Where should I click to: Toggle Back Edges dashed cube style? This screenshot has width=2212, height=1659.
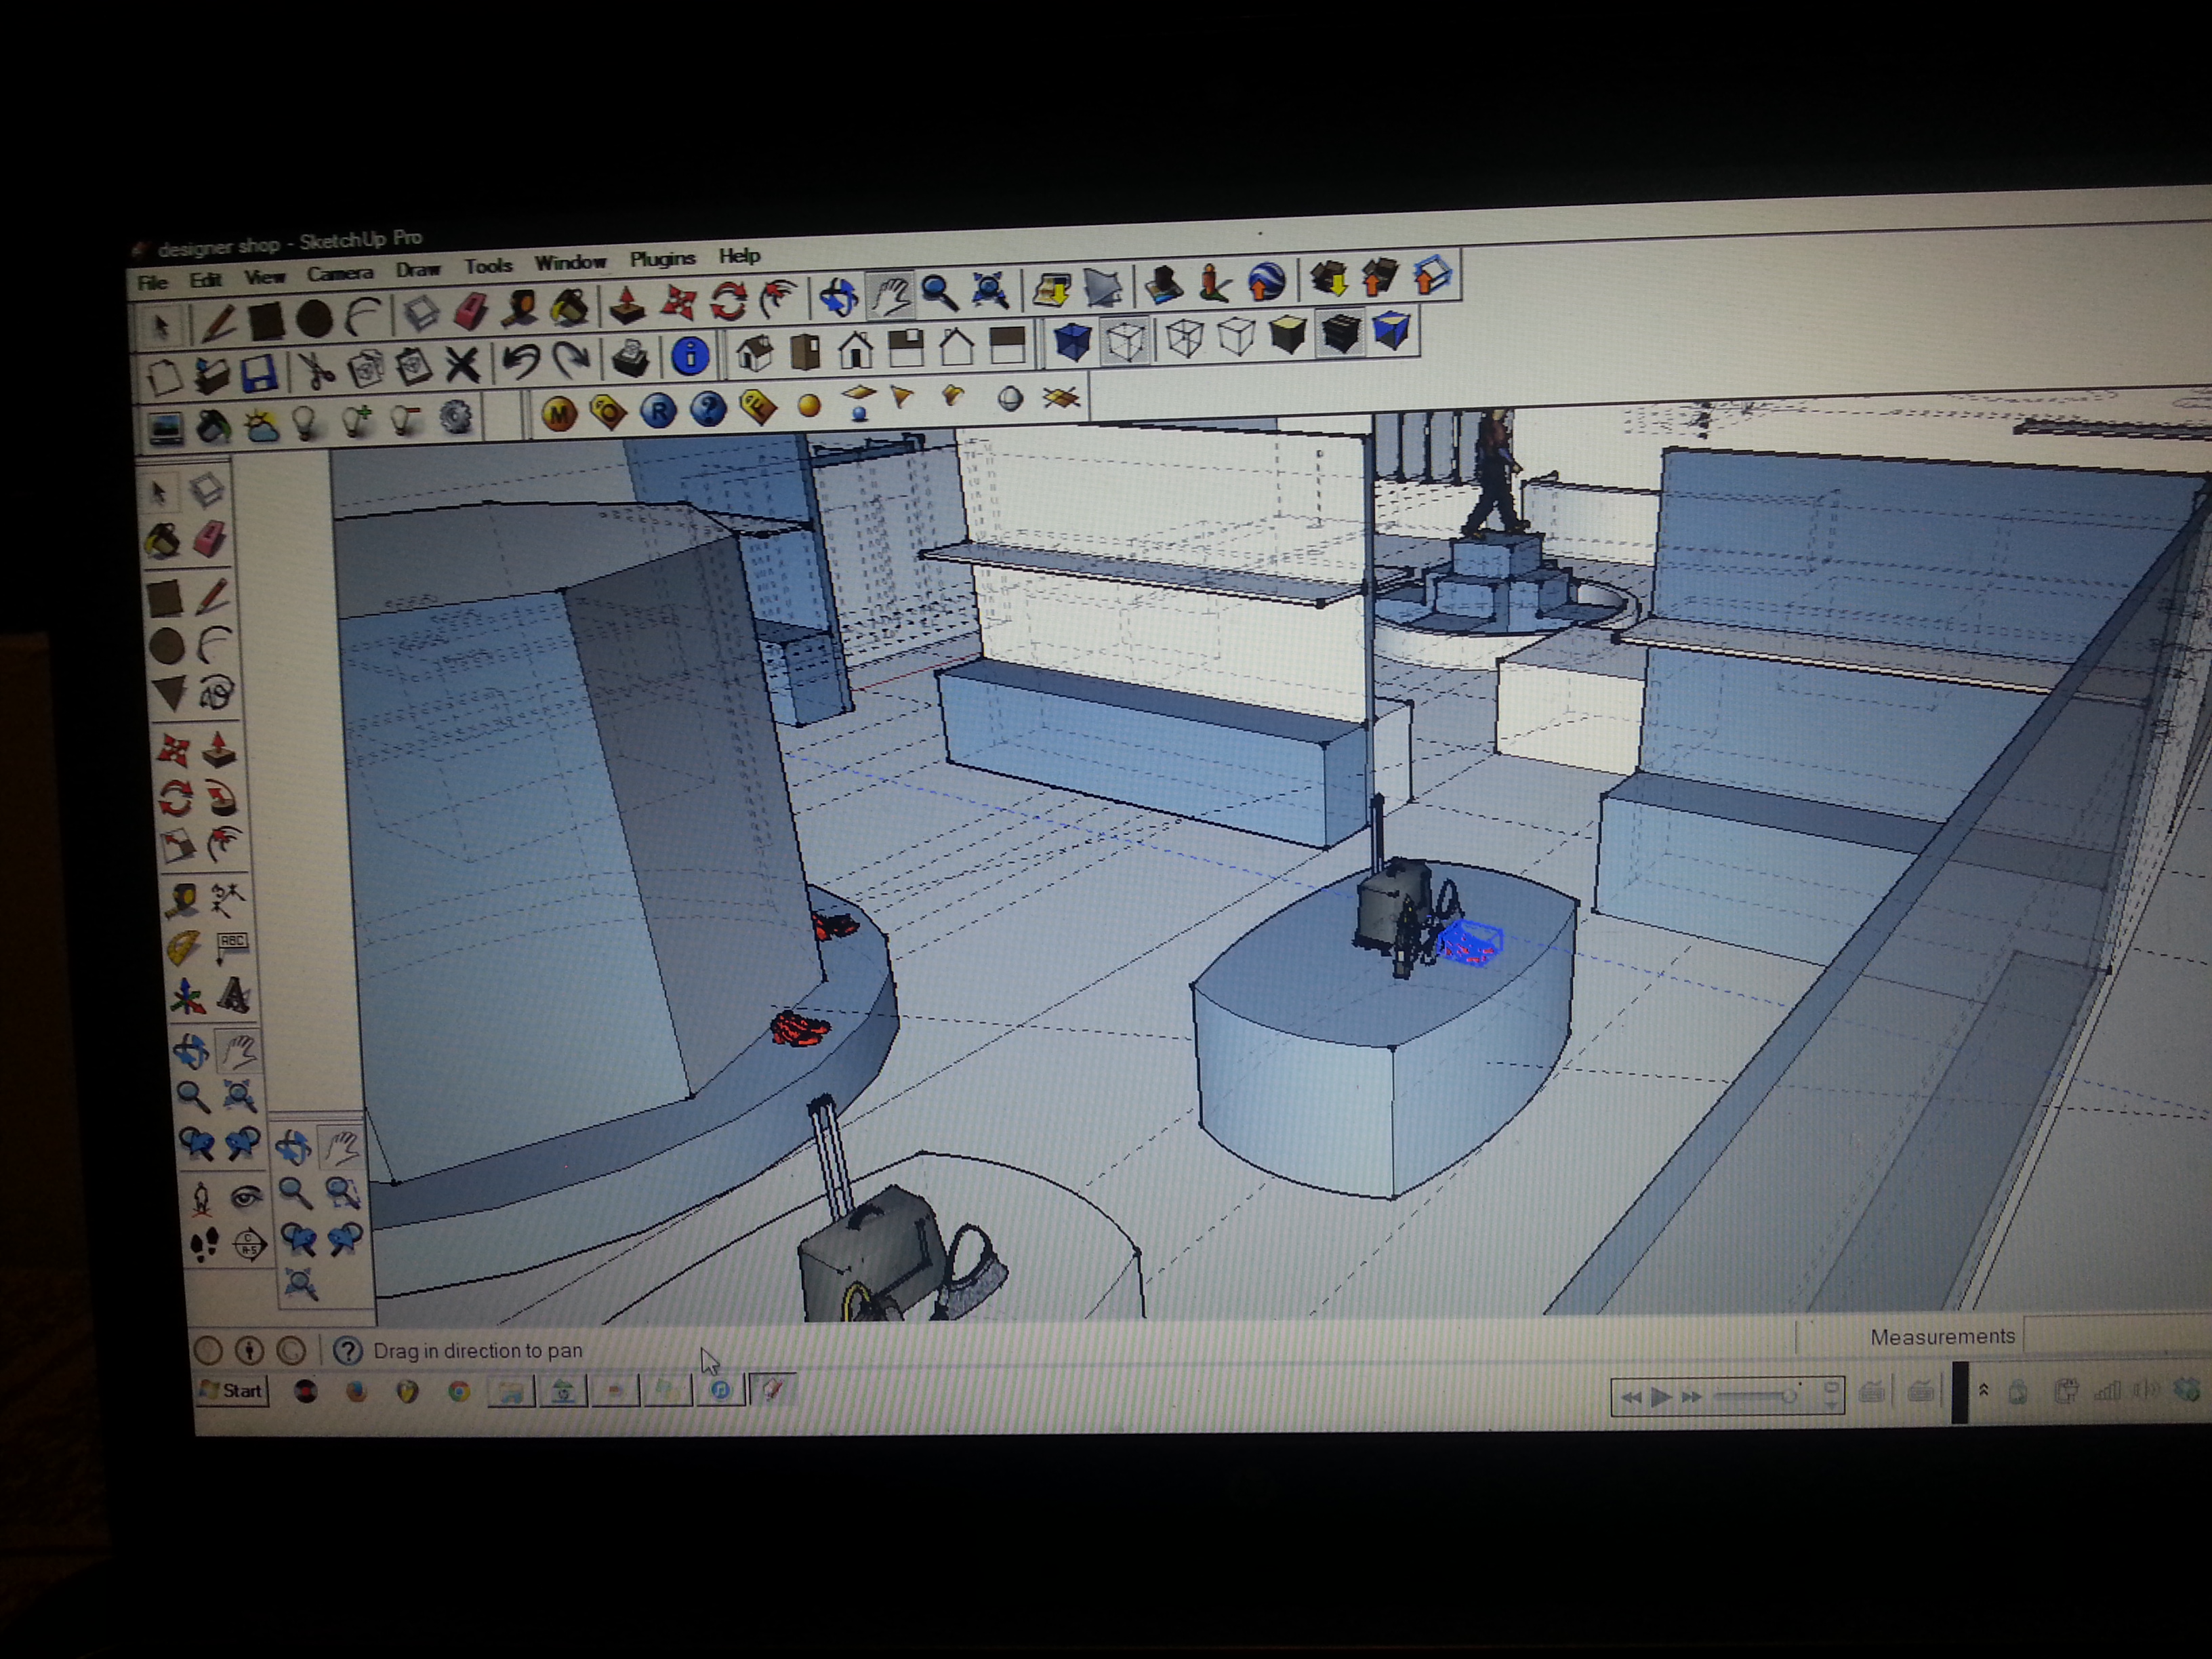(1126, 341)
